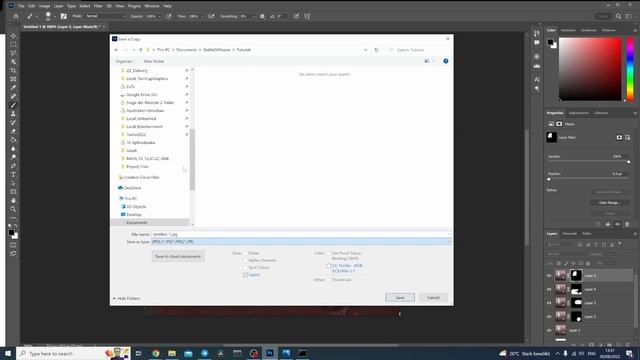The width and height of the screenshot is (640, 360).
Task: Open brush settings gear in options bar
Action: [262, 16]
